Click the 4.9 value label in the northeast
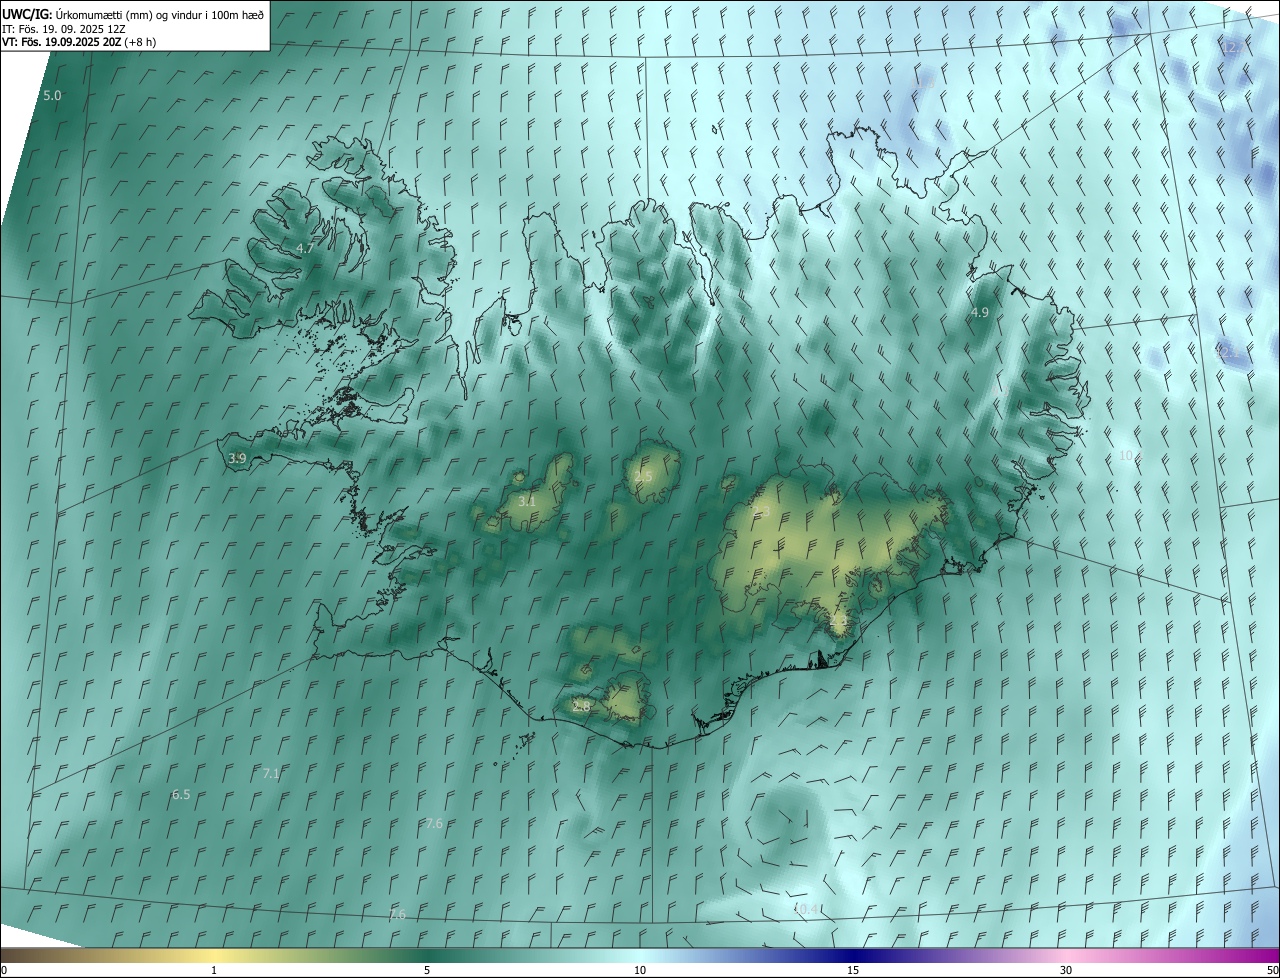 point(980,313)
